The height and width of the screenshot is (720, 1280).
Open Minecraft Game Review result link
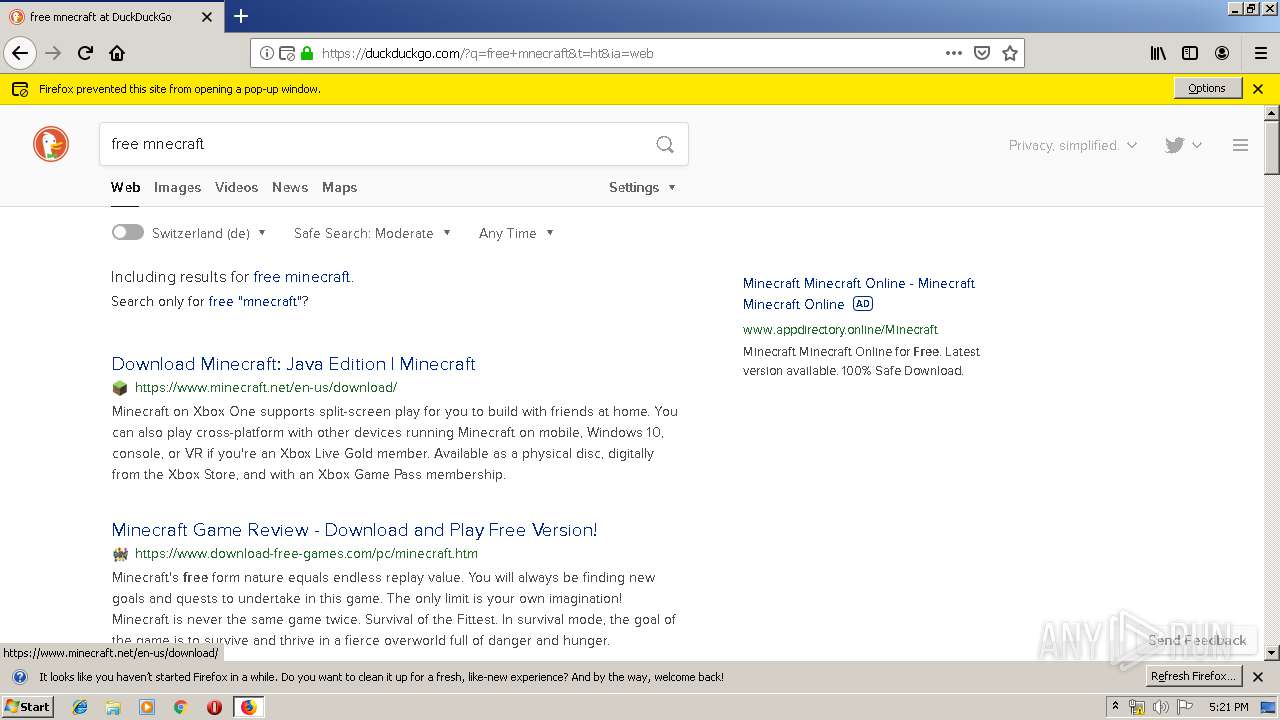[x=354, y=530]
